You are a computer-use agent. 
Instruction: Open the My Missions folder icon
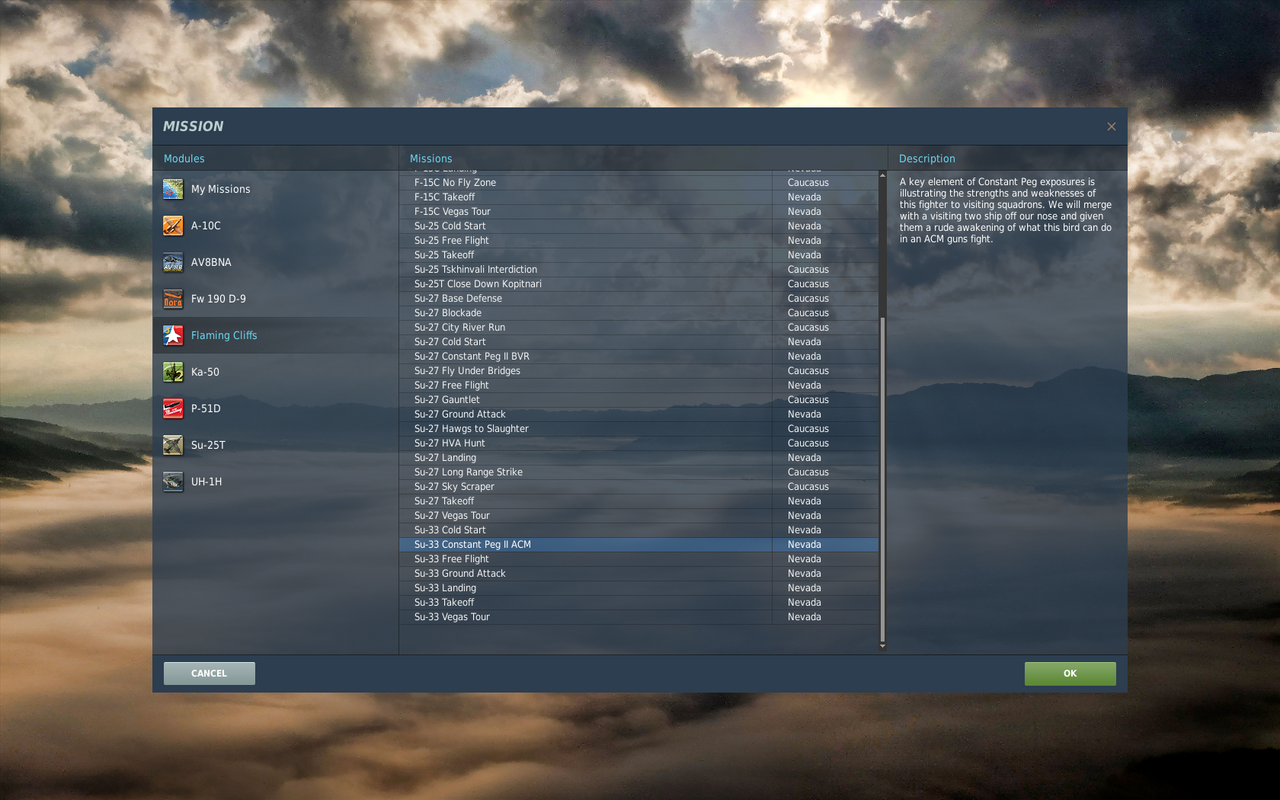pos(172,188)
